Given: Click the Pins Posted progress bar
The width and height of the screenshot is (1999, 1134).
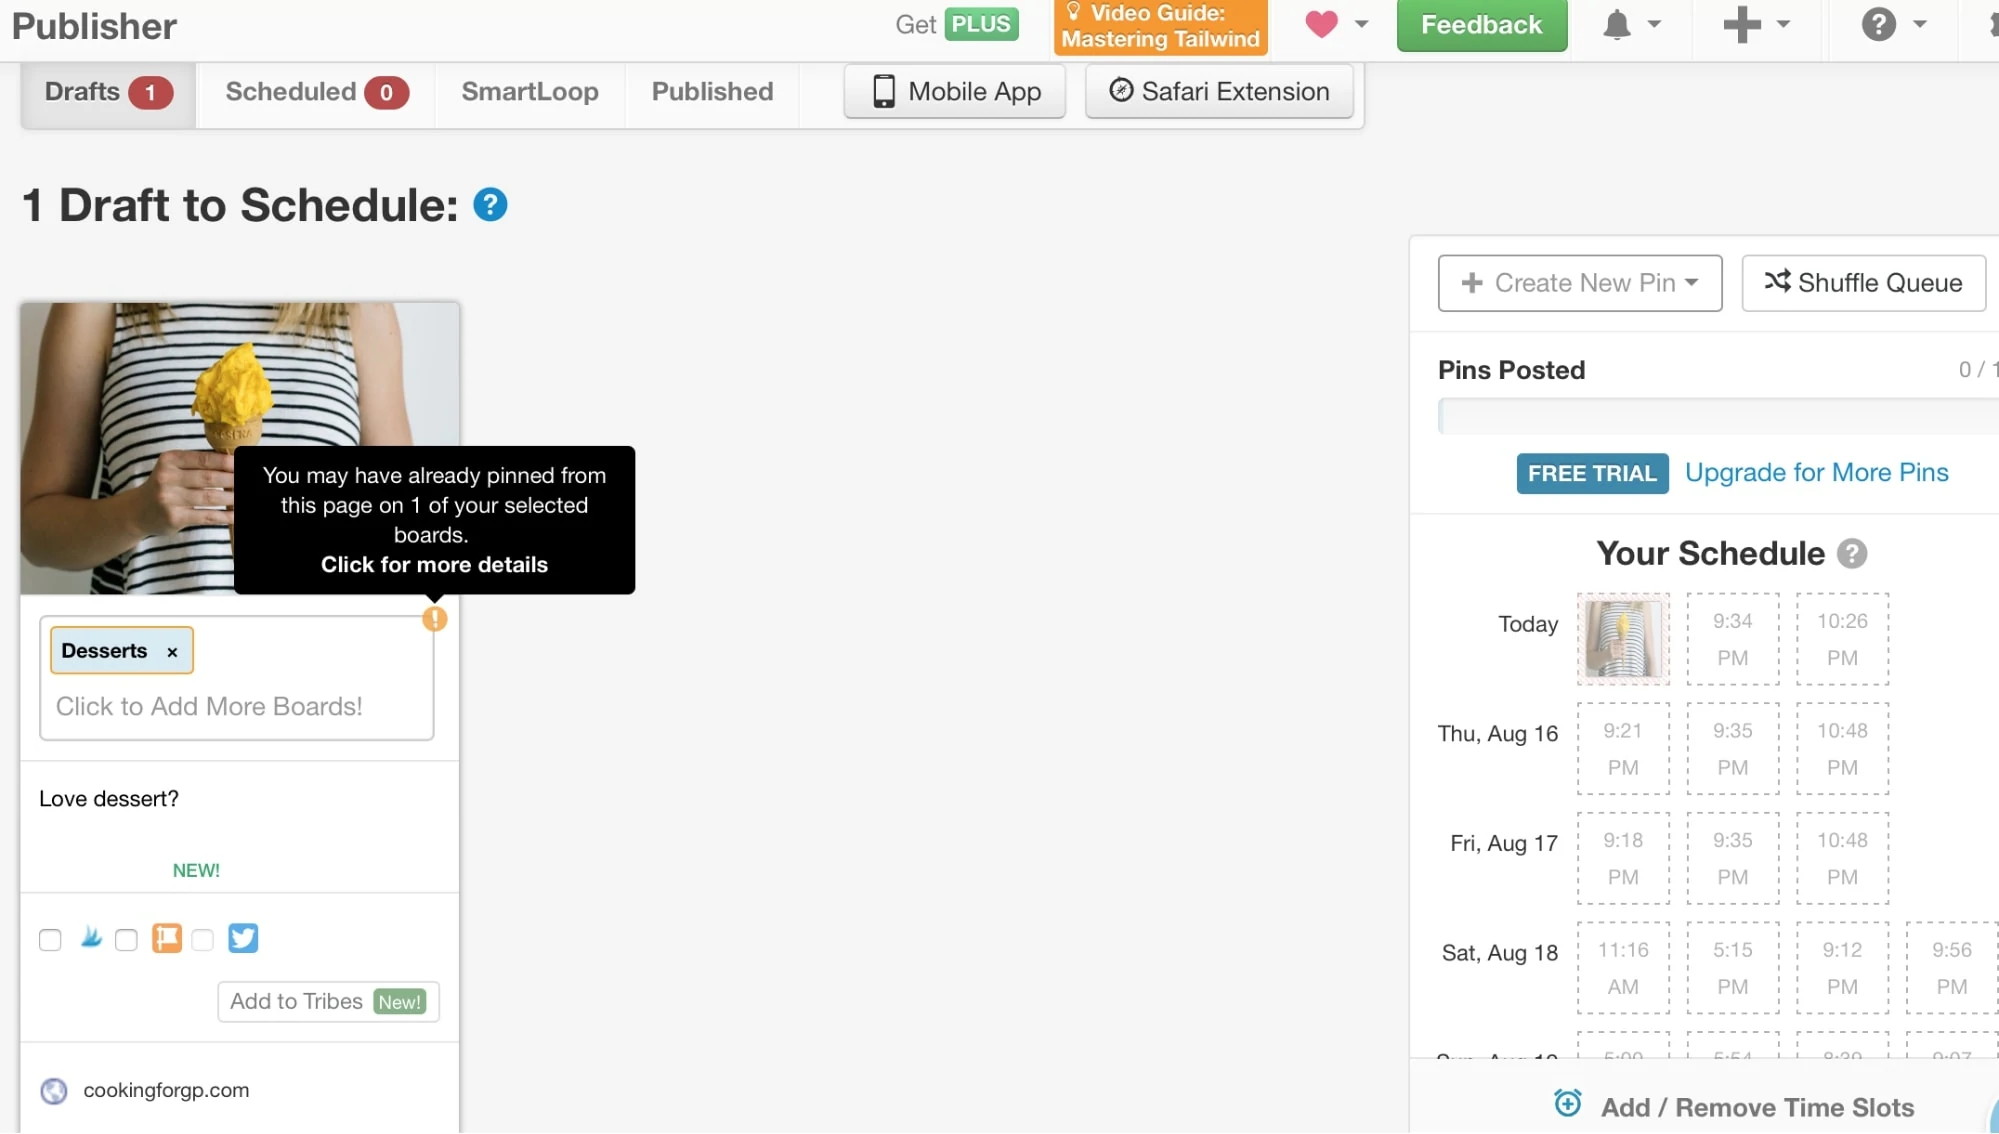Looking at the screenshot, I should click(x=1716, y=416).
